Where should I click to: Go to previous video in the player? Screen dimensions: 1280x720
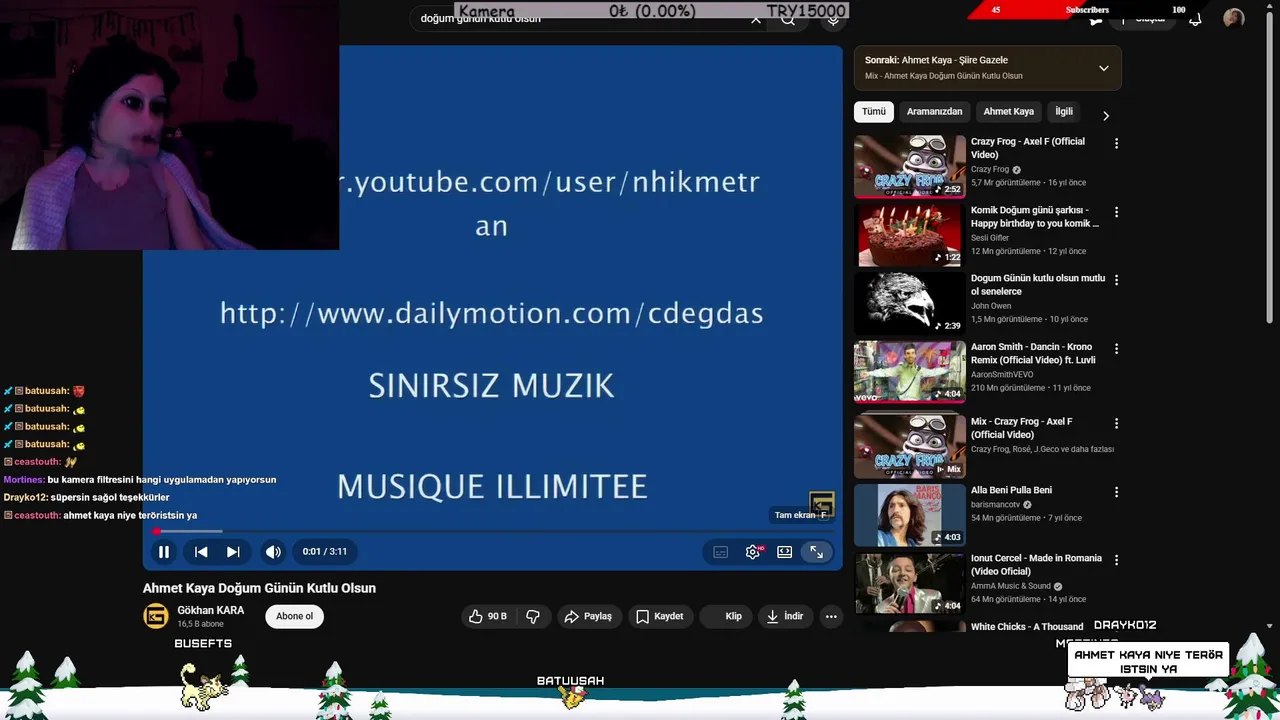click(201, 551)
